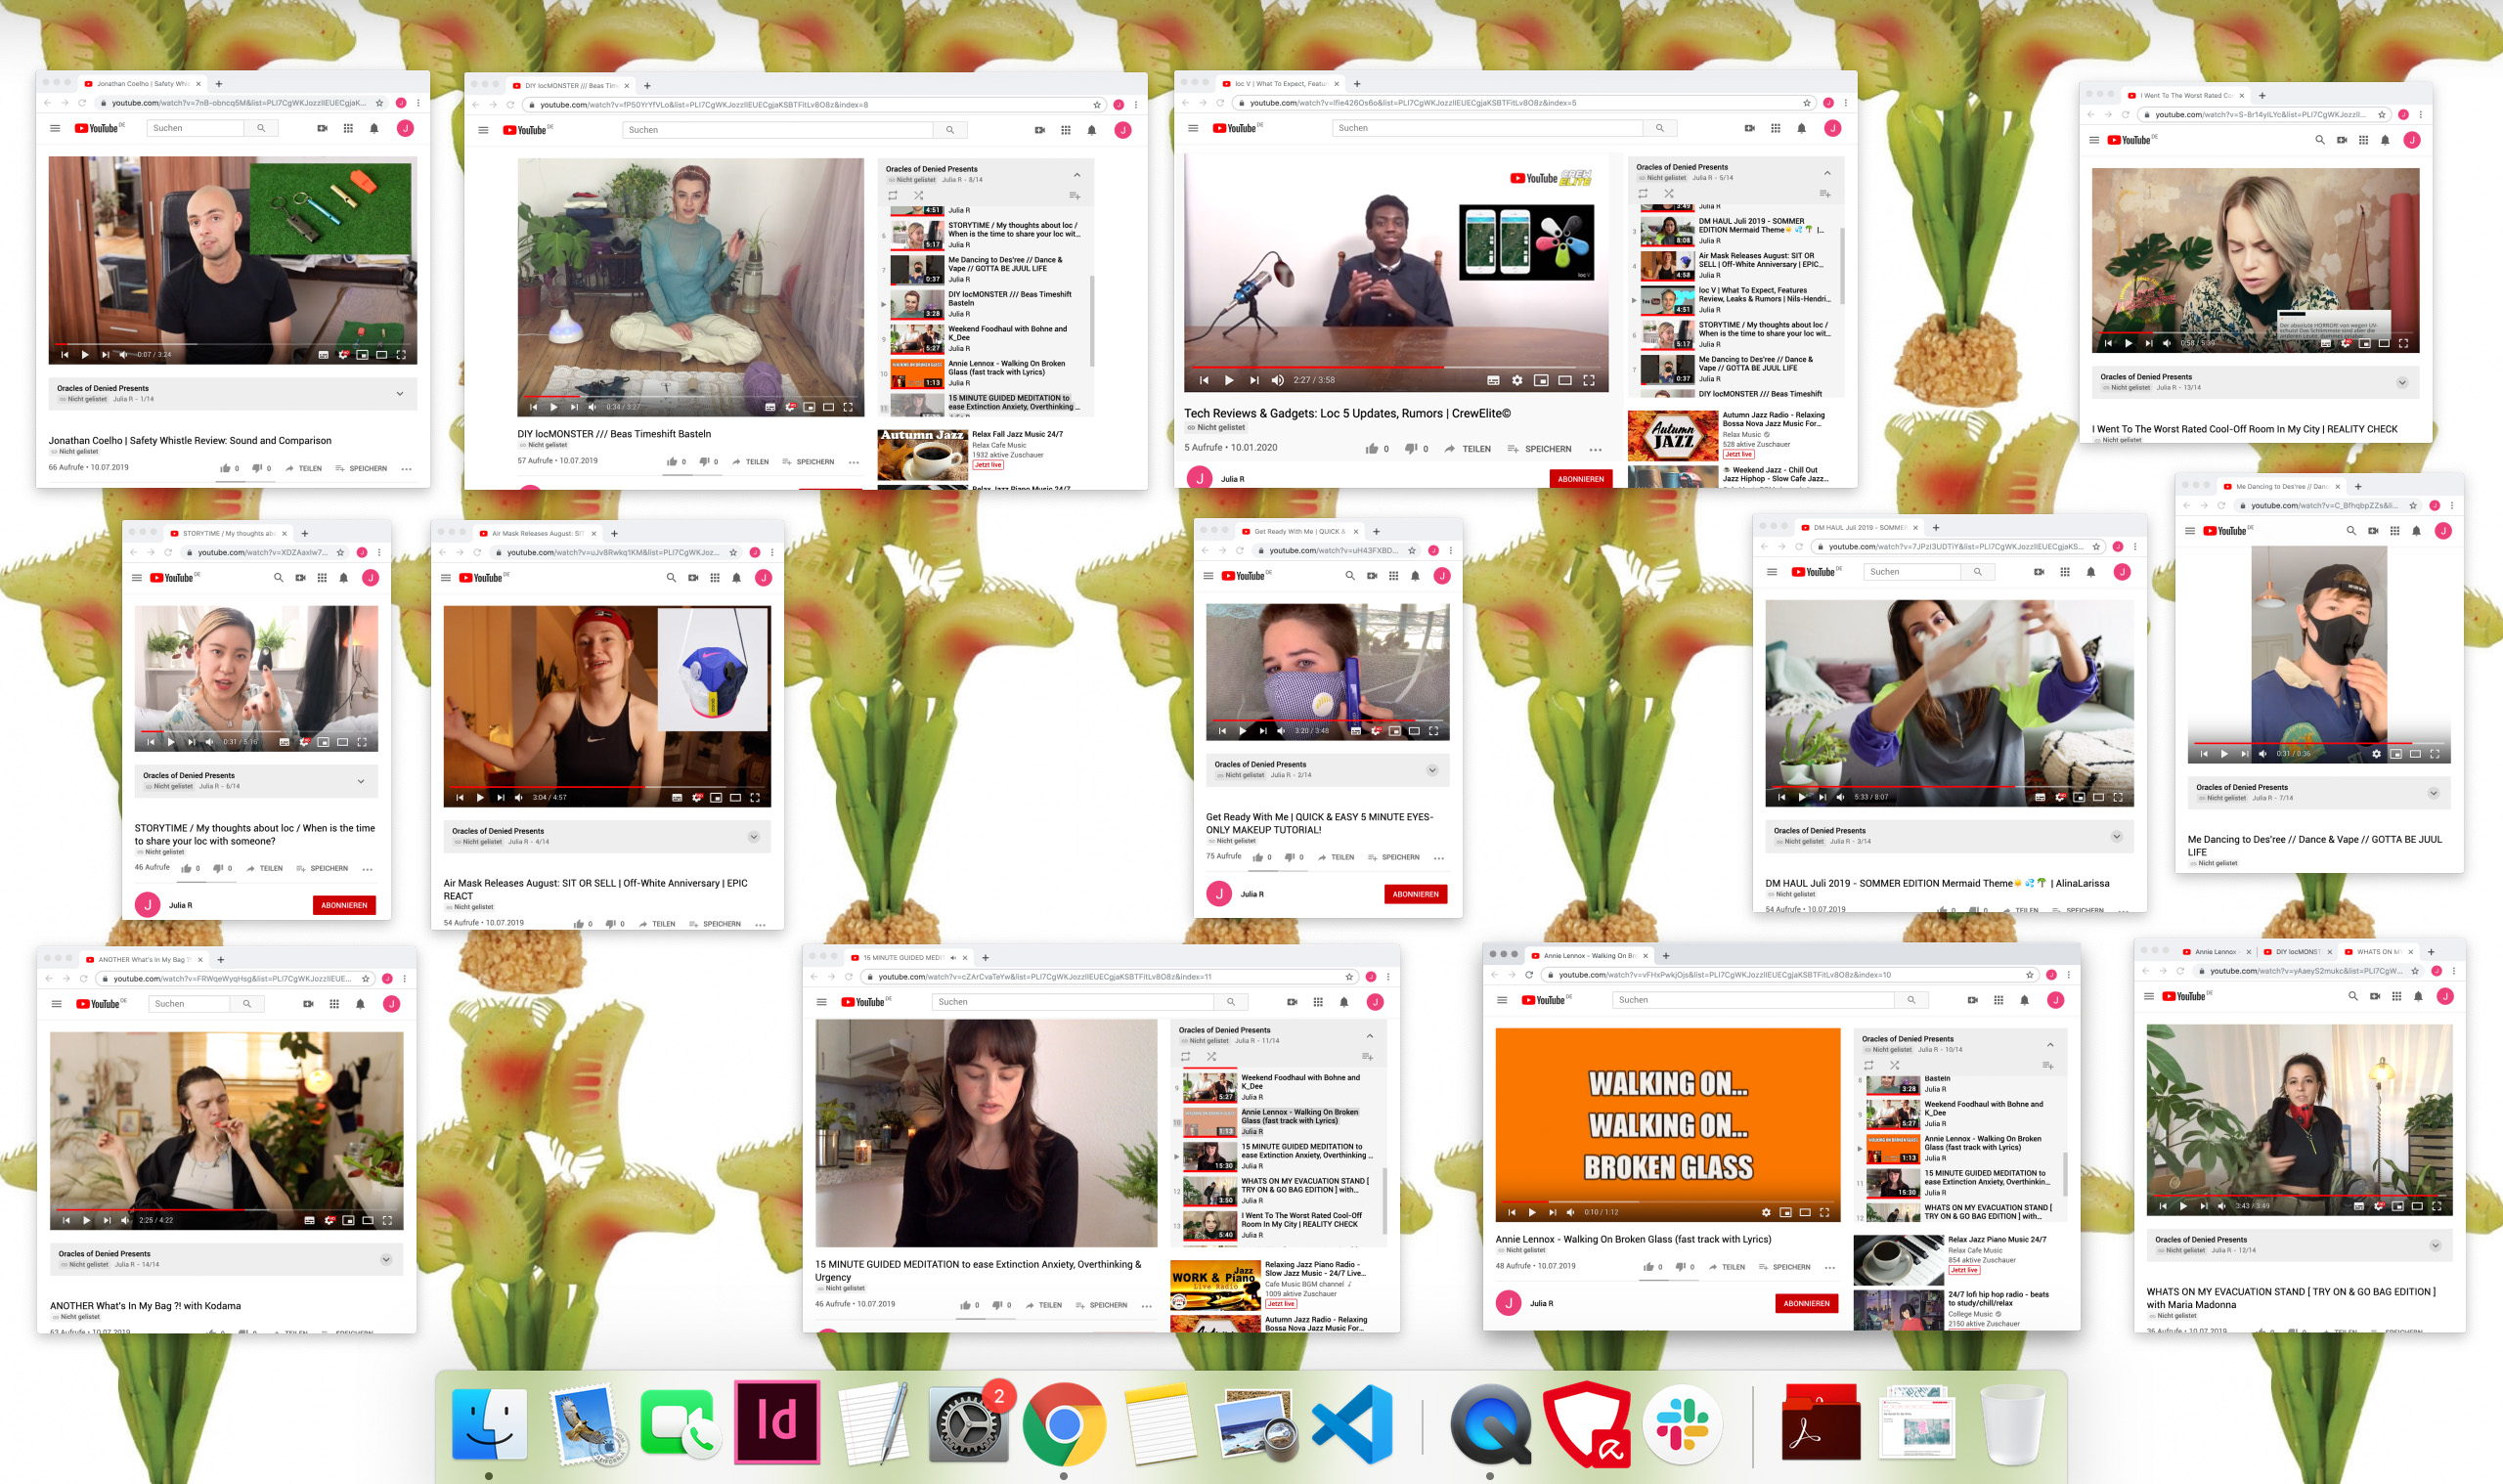Toggle shuffle playlist in Tech Reviews window
This screenshot has height=1484, width=2503.
click(x=1668, y=193)
